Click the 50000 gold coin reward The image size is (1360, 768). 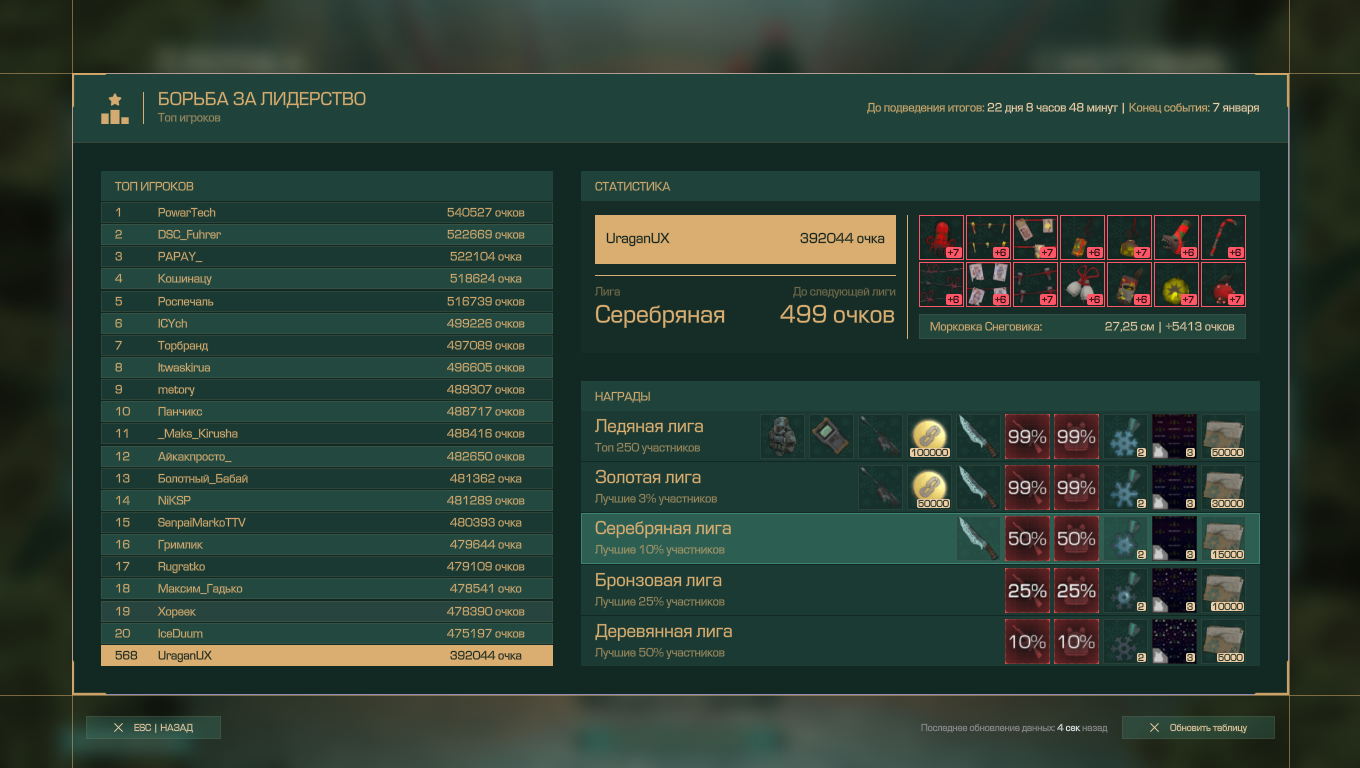[x=929, y=488]
